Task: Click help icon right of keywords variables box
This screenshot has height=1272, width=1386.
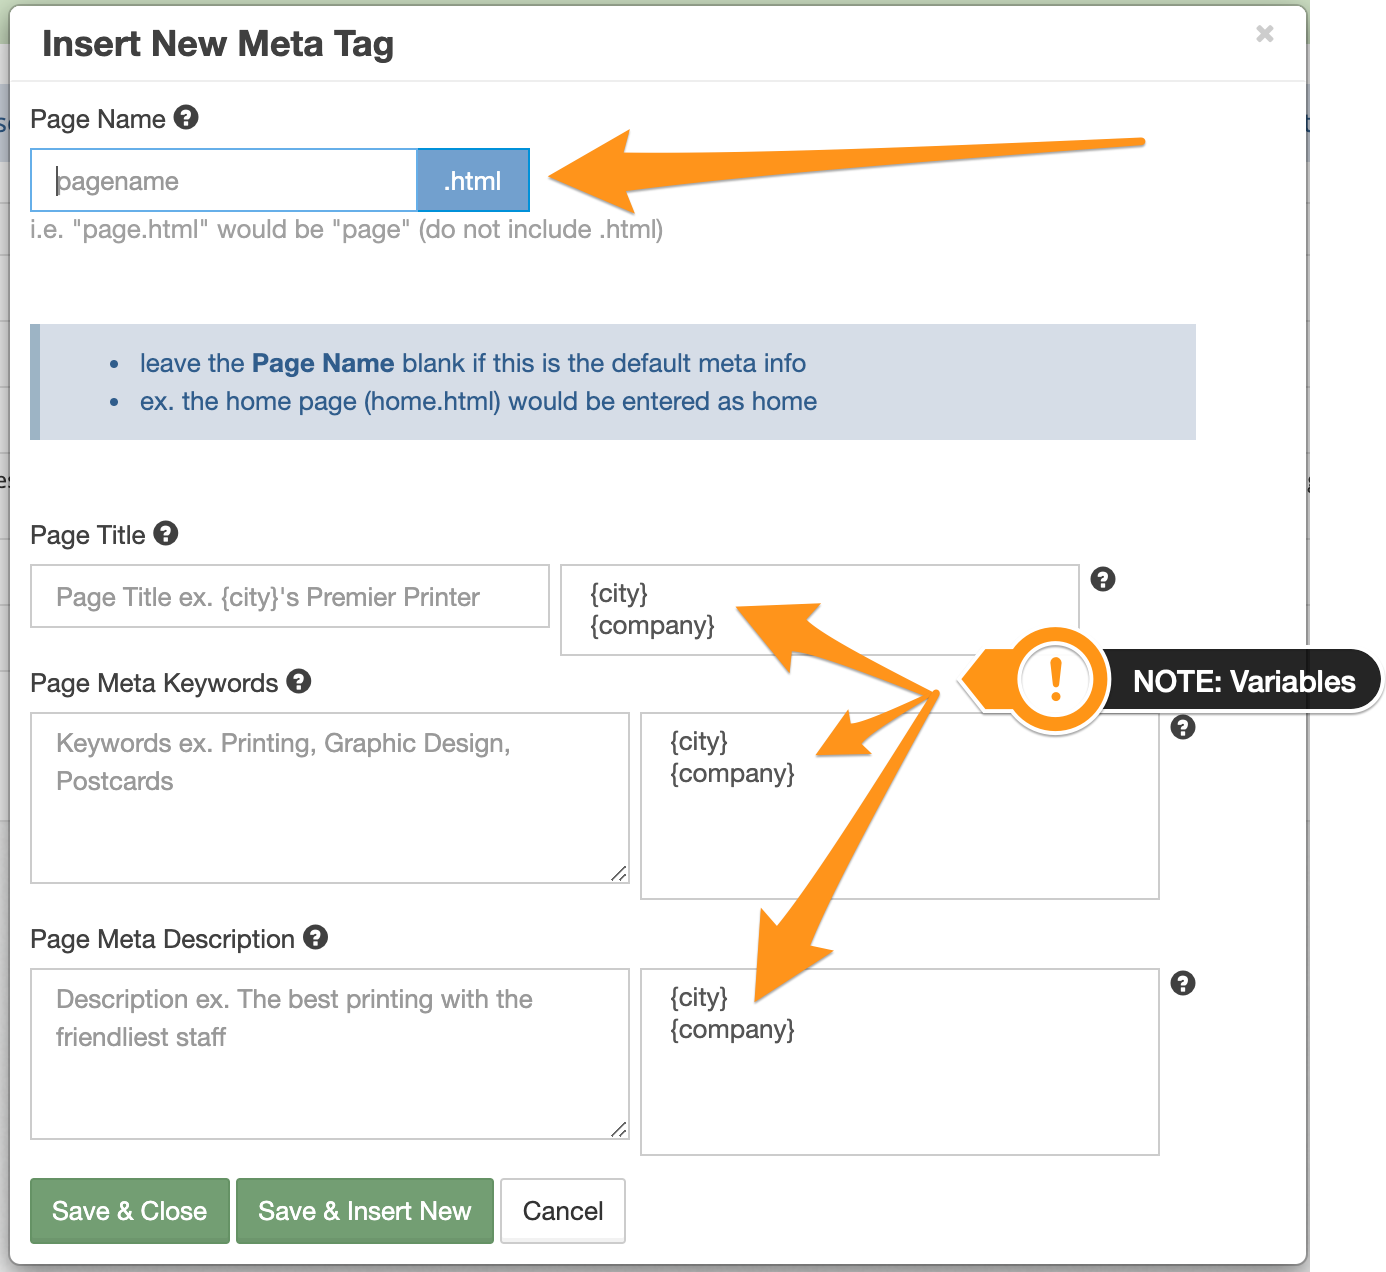Action: pos(1183,727)
